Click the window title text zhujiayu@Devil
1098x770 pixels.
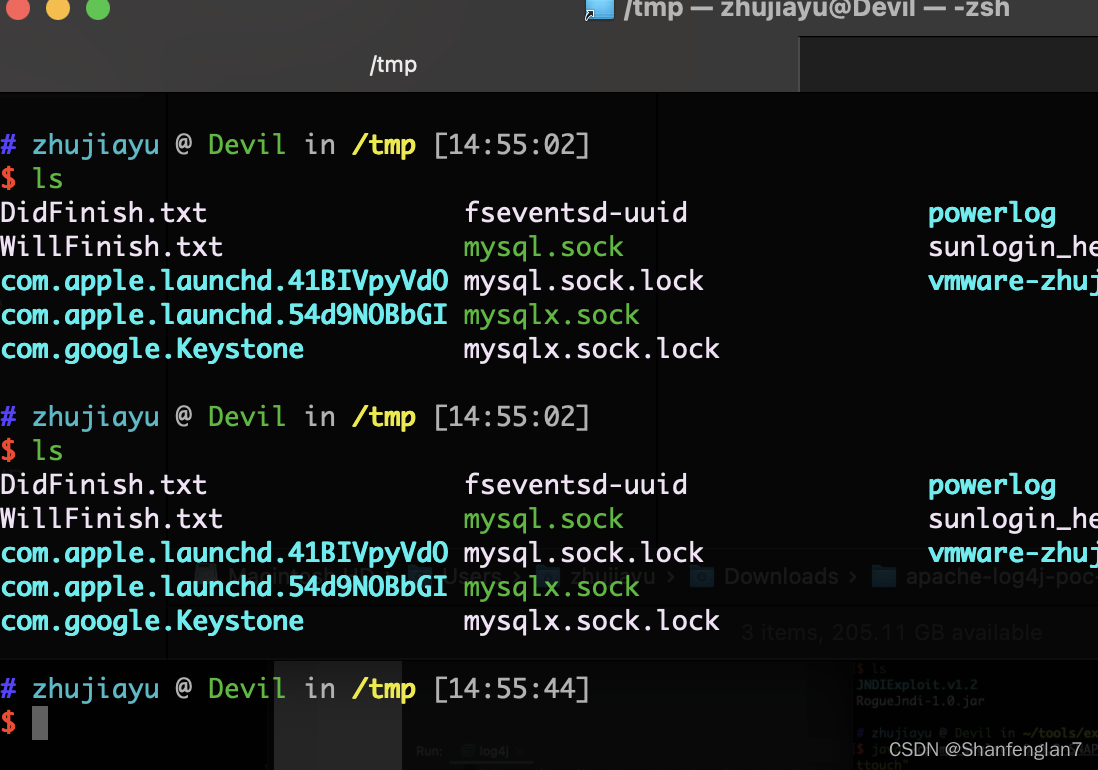(817, 9)
